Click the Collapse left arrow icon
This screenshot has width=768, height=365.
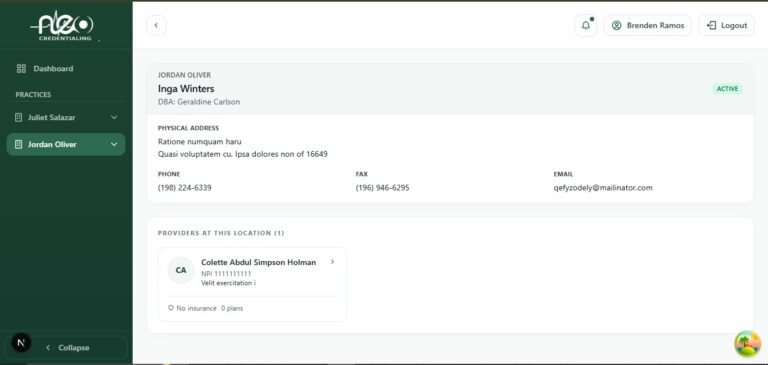click(48, 347)
